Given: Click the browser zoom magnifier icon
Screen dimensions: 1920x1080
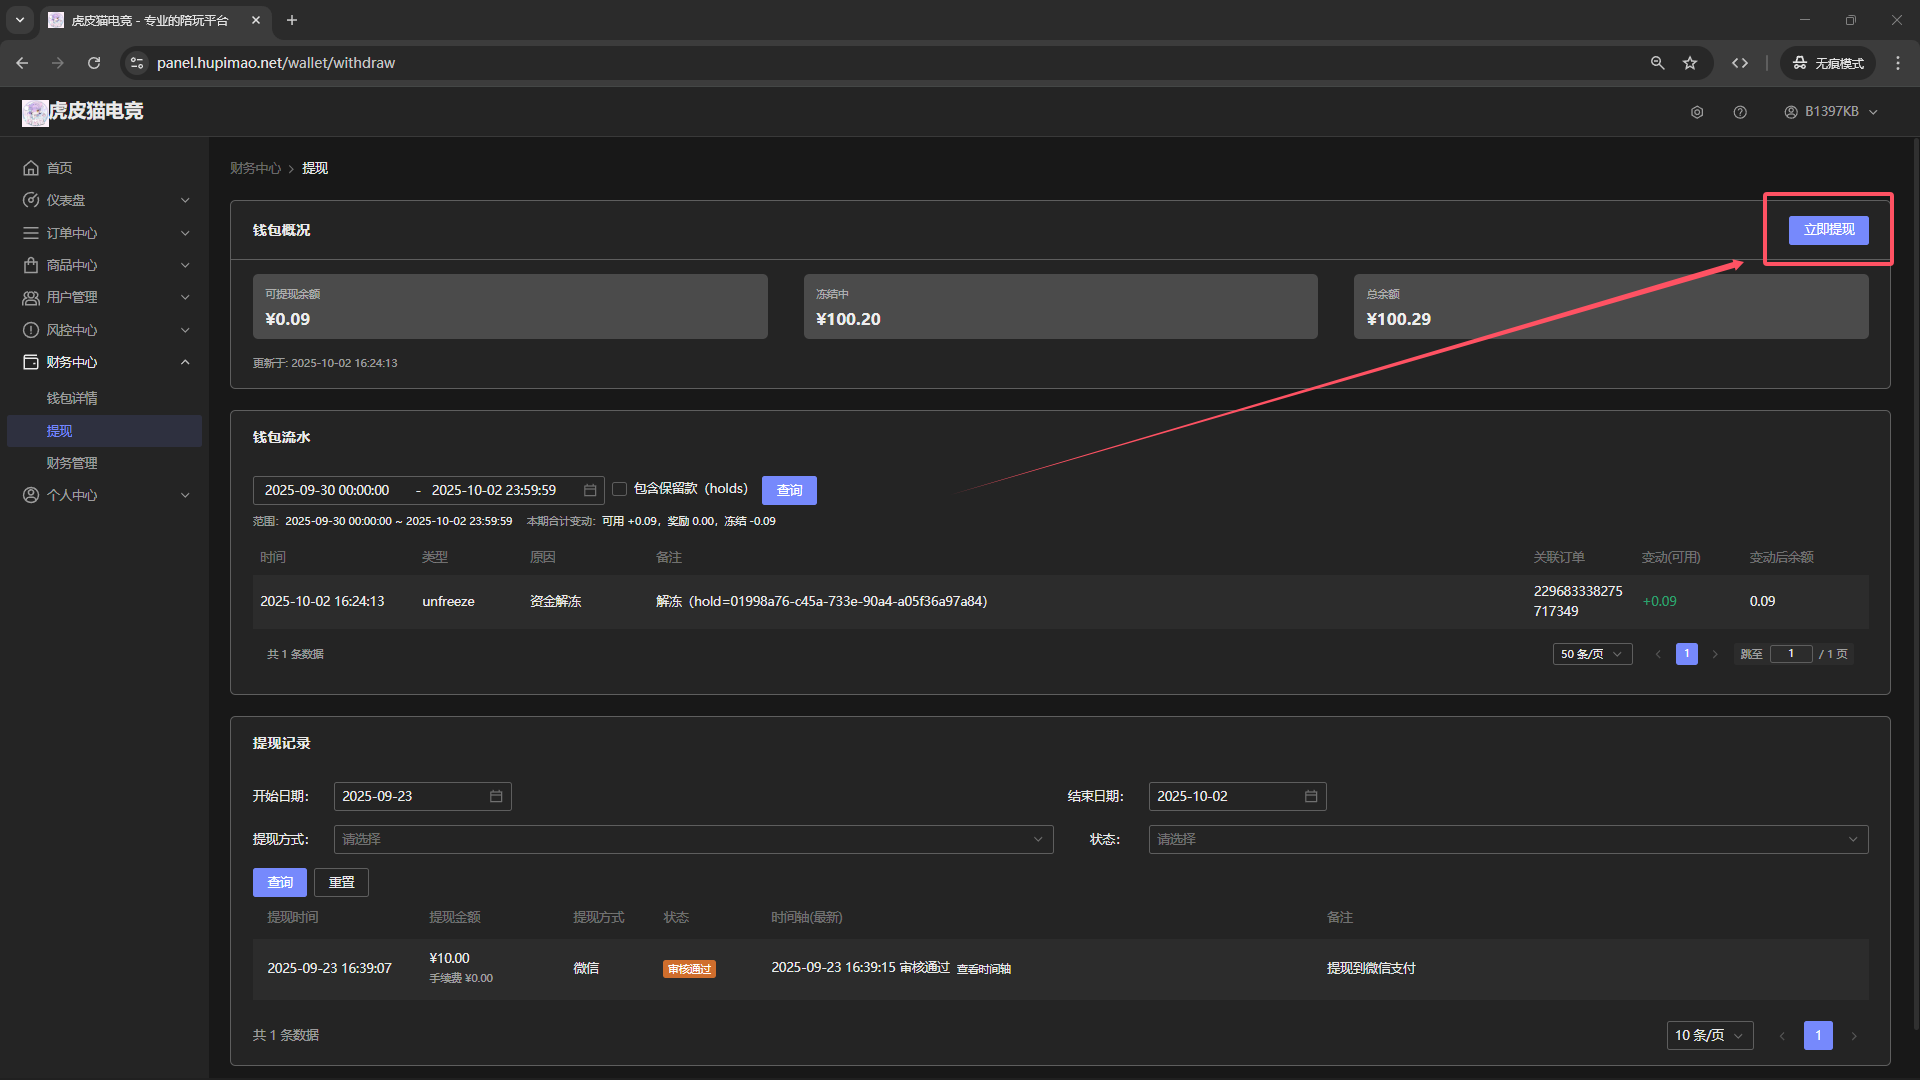Looking at the screenshot, I should 1657,63.
